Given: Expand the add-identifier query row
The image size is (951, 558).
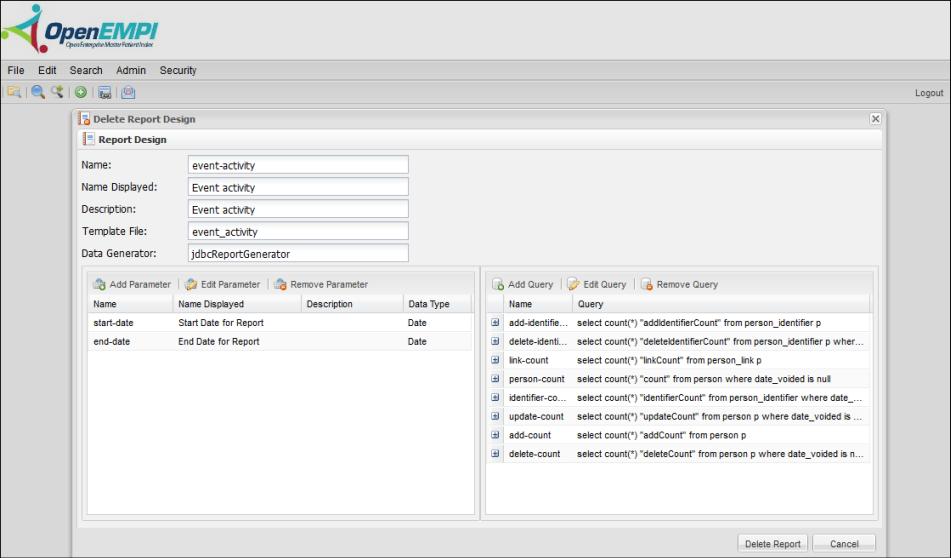Looking at the screenshot, I should coord(496,323).
